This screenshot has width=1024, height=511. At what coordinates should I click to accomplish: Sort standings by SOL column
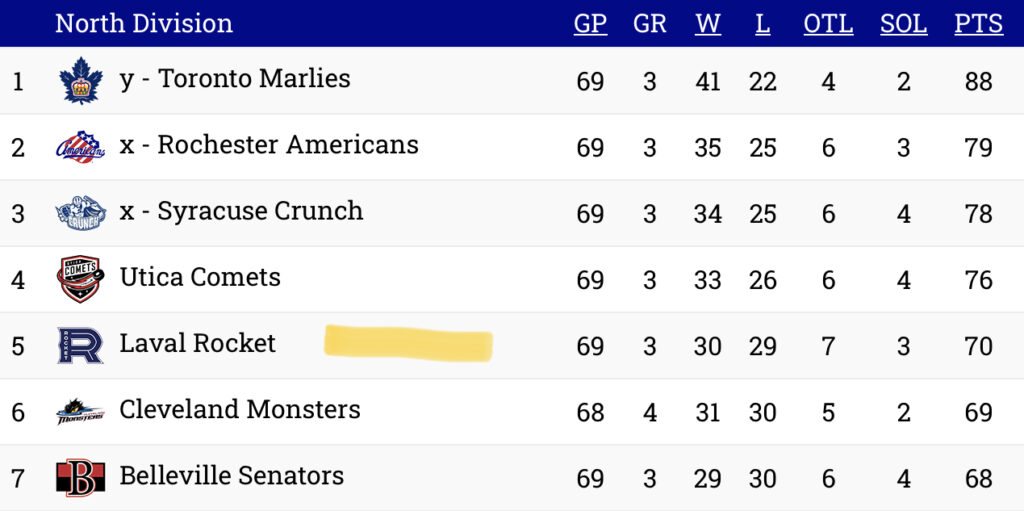[903, 24]
